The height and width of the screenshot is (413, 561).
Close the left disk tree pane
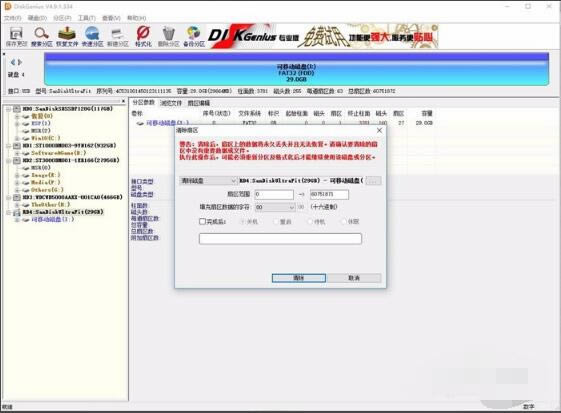[123, 101]
